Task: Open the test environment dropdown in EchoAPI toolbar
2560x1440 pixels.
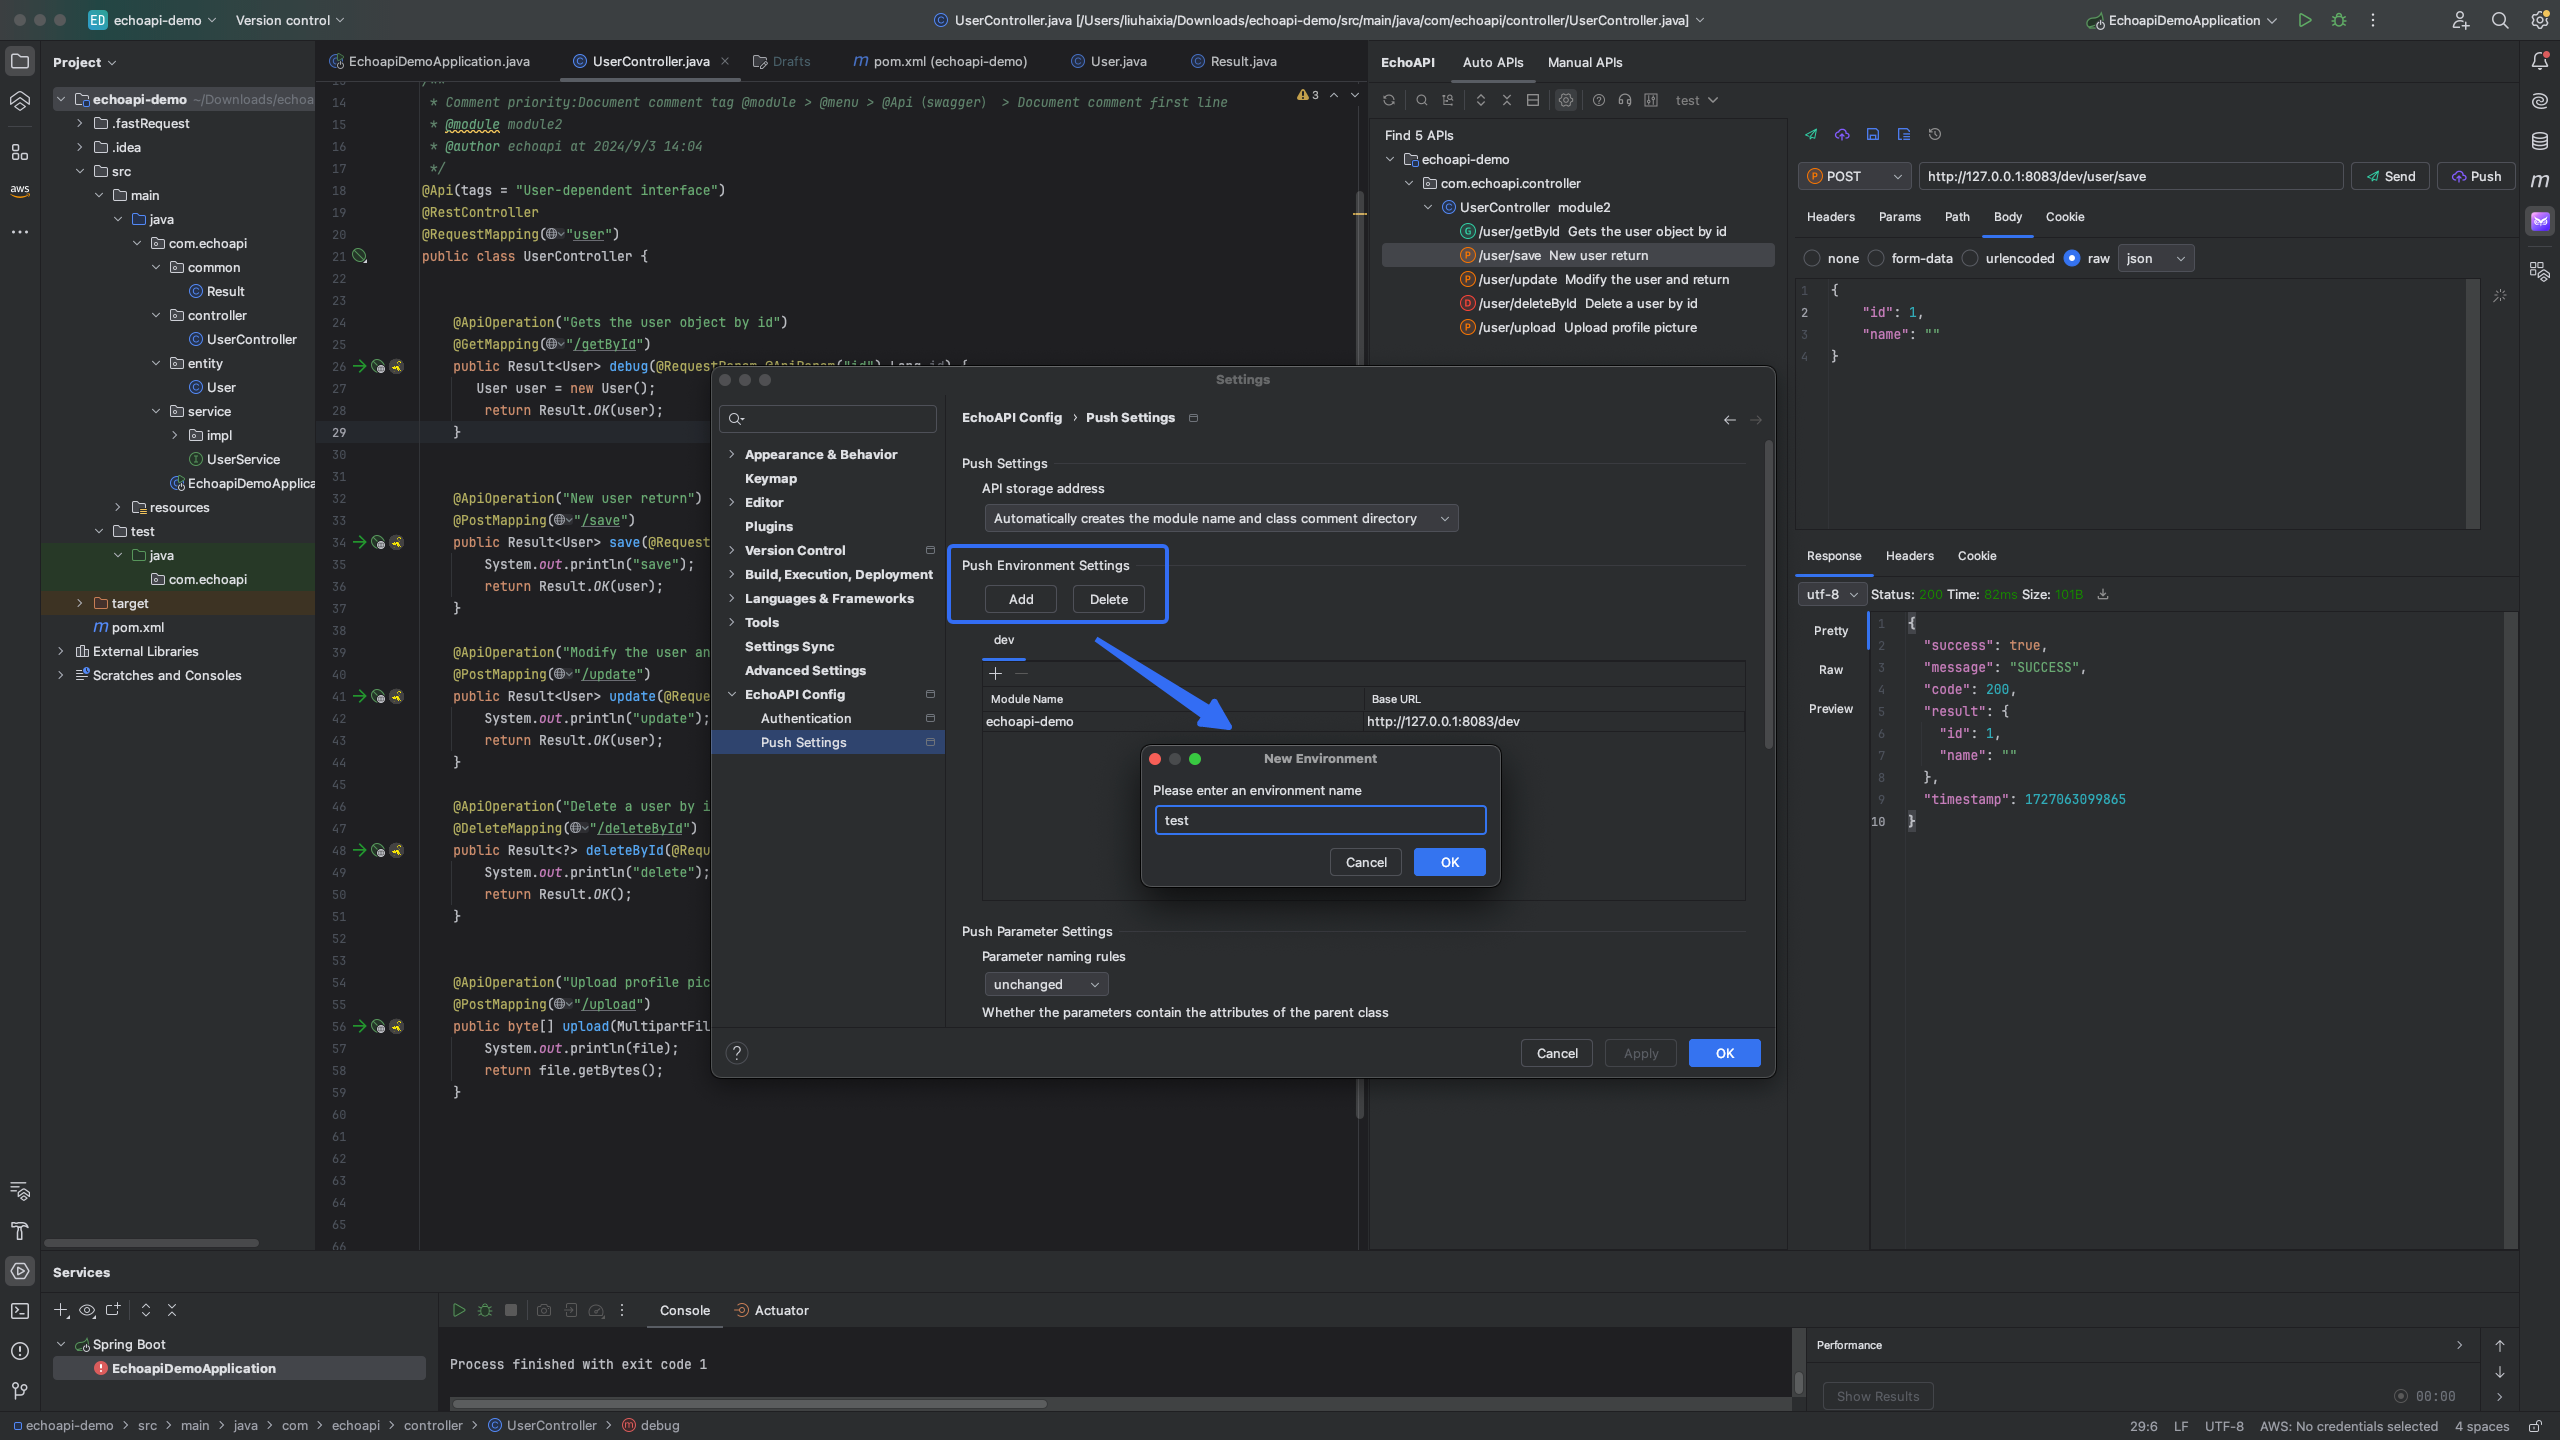Action: point(1696,100)
